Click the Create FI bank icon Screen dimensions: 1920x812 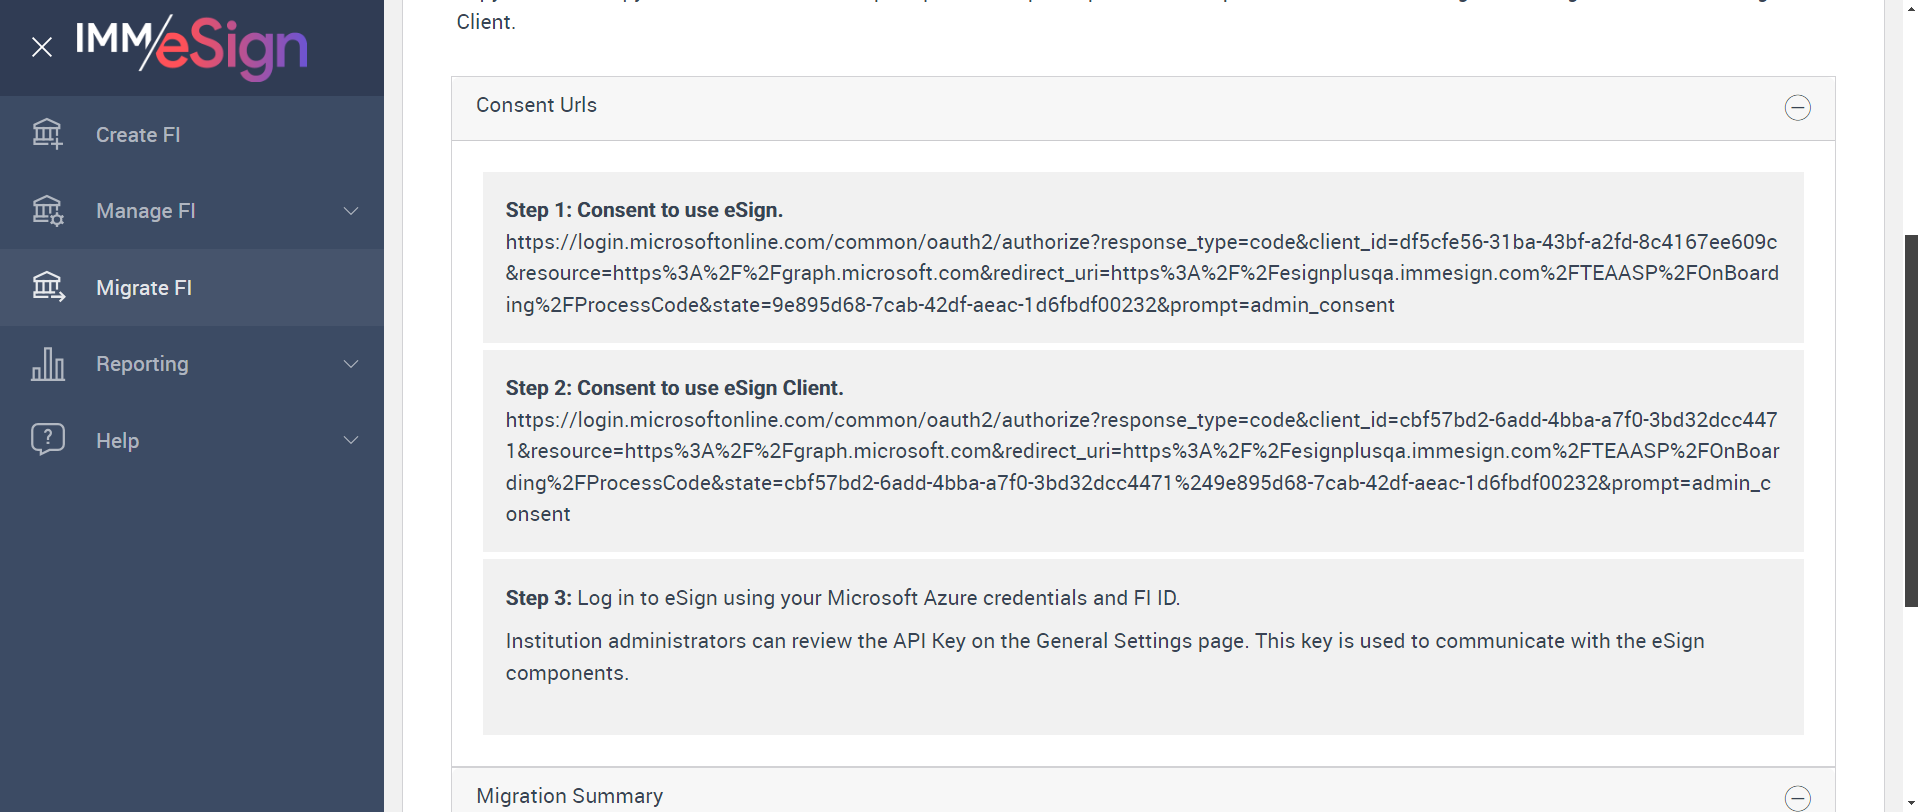click(x=47, y=134)
